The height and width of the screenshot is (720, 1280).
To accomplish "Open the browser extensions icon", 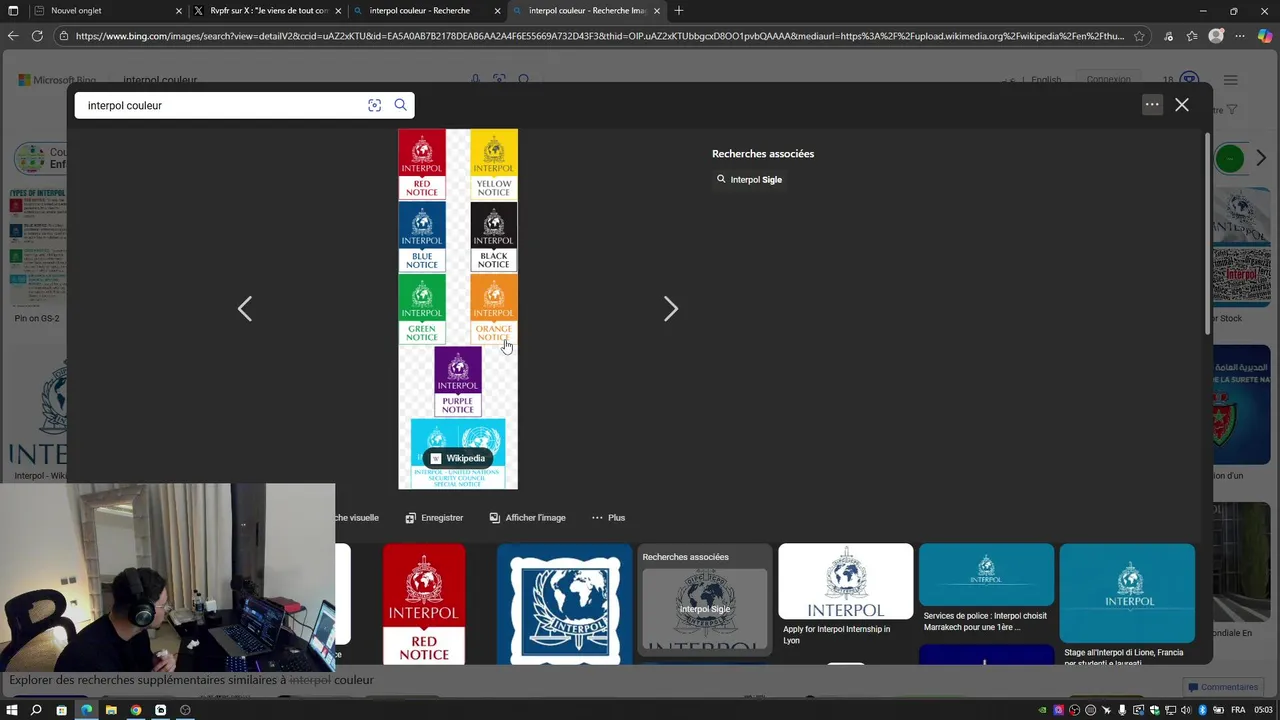I will point(1169,36).
